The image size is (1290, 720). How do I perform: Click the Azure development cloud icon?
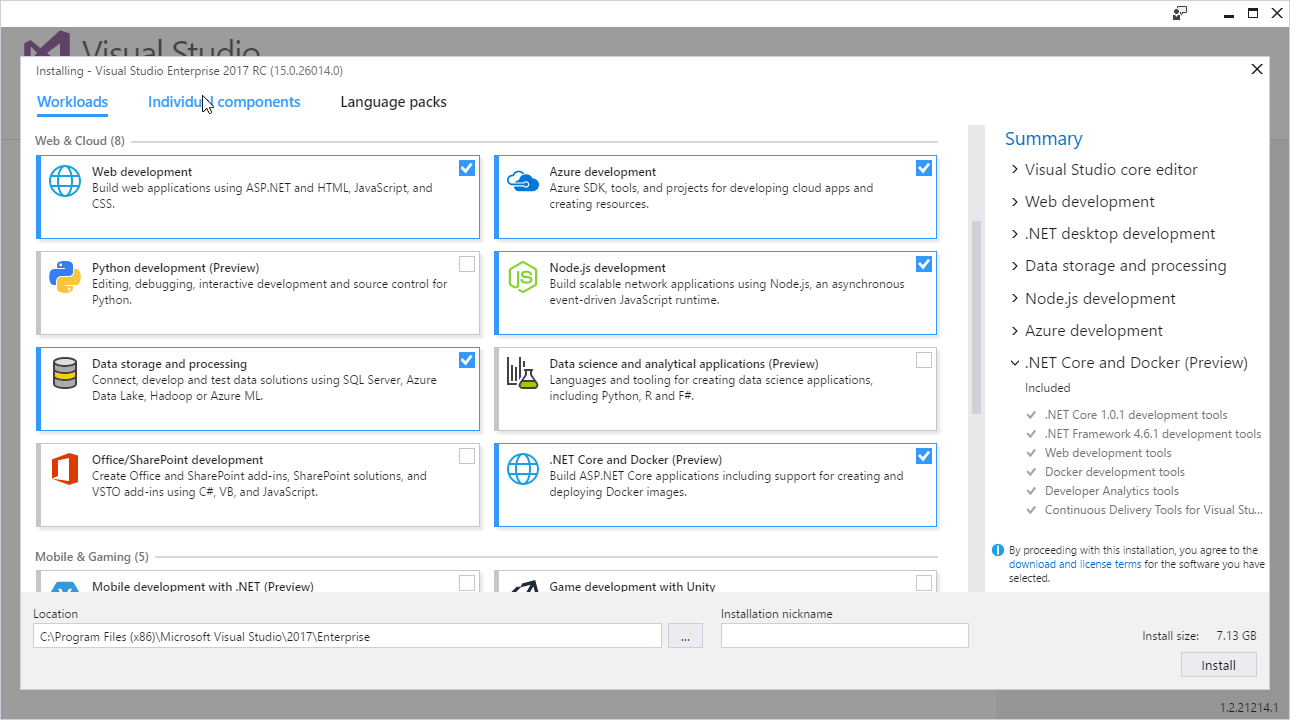(x=522, y=181)
